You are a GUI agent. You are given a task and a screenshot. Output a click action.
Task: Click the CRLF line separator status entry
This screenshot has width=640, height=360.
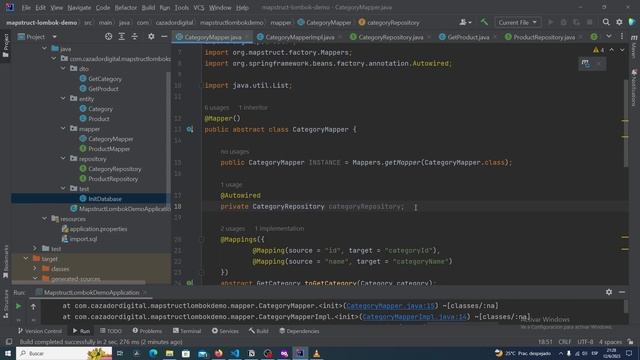pos(565,342)
